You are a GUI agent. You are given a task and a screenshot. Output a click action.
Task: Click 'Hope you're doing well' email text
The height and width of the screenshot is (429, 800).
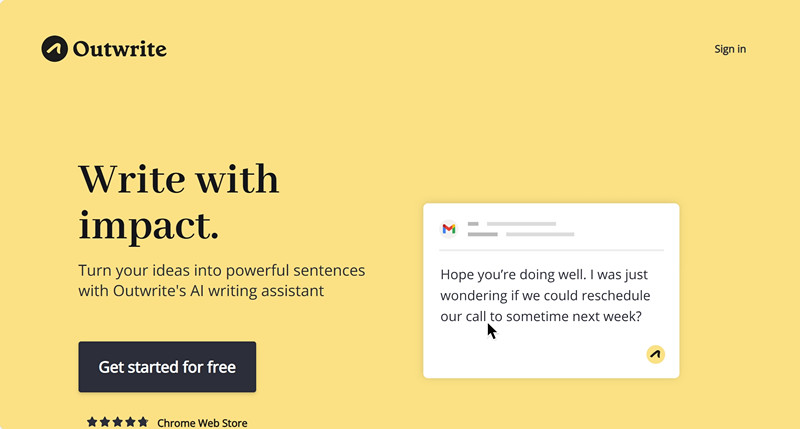[x=513, y=274]
